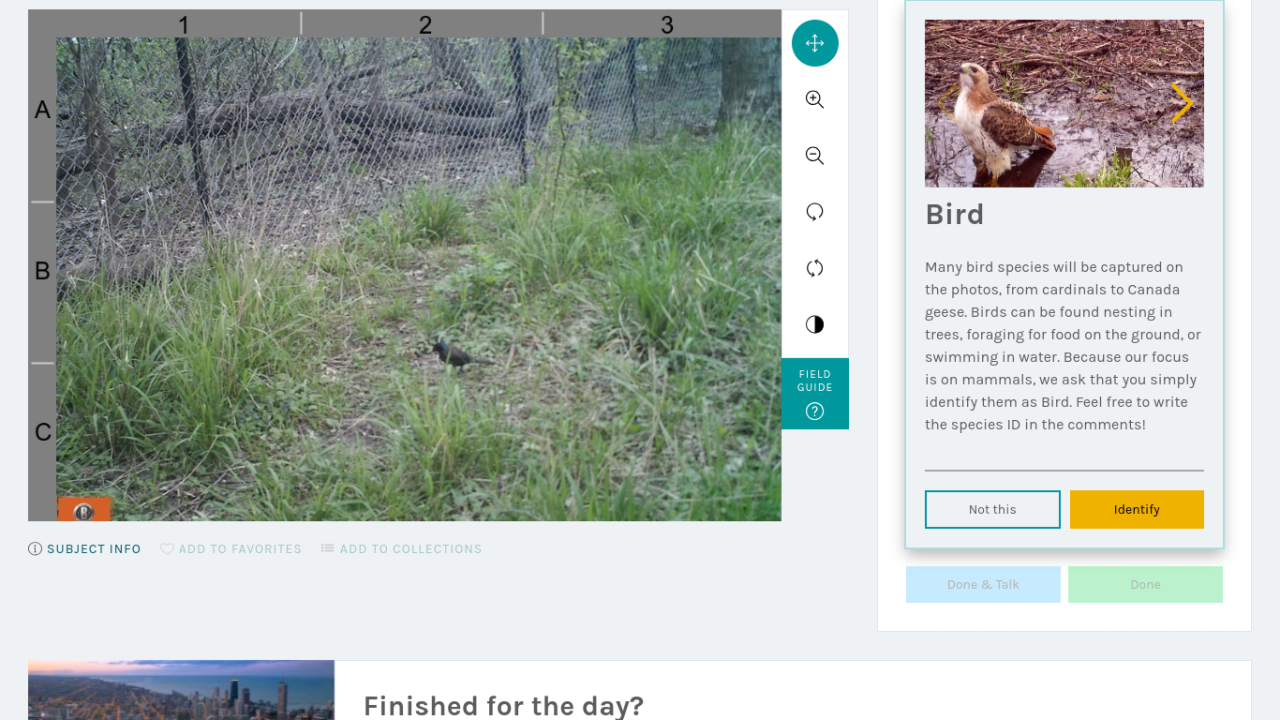Zoom out of the camera image
The width and height of the screenshot is (1280, 720).
(x=815, y=155)
